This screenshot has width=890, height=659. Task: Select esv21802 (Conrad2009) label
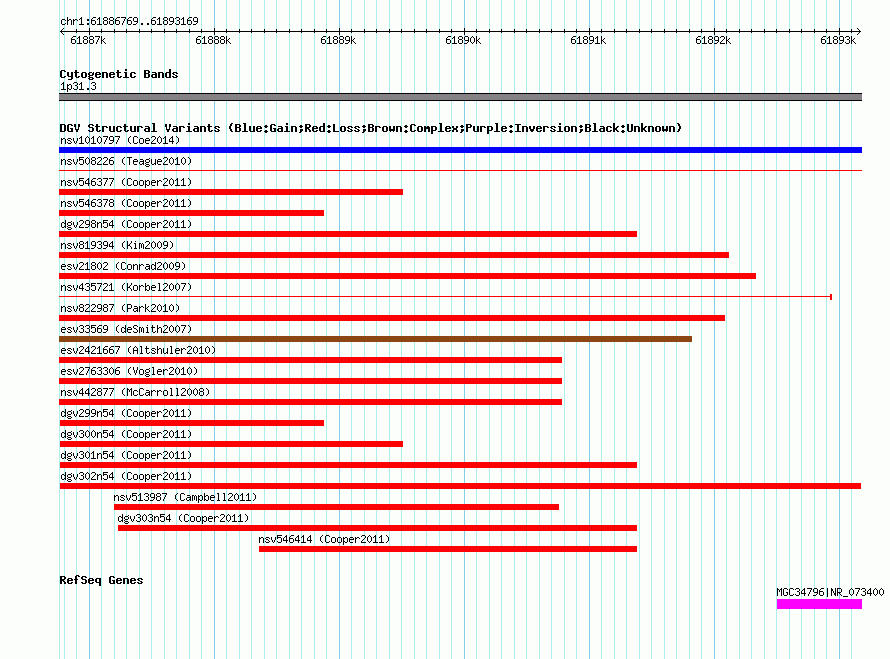(x=123, y=266)
